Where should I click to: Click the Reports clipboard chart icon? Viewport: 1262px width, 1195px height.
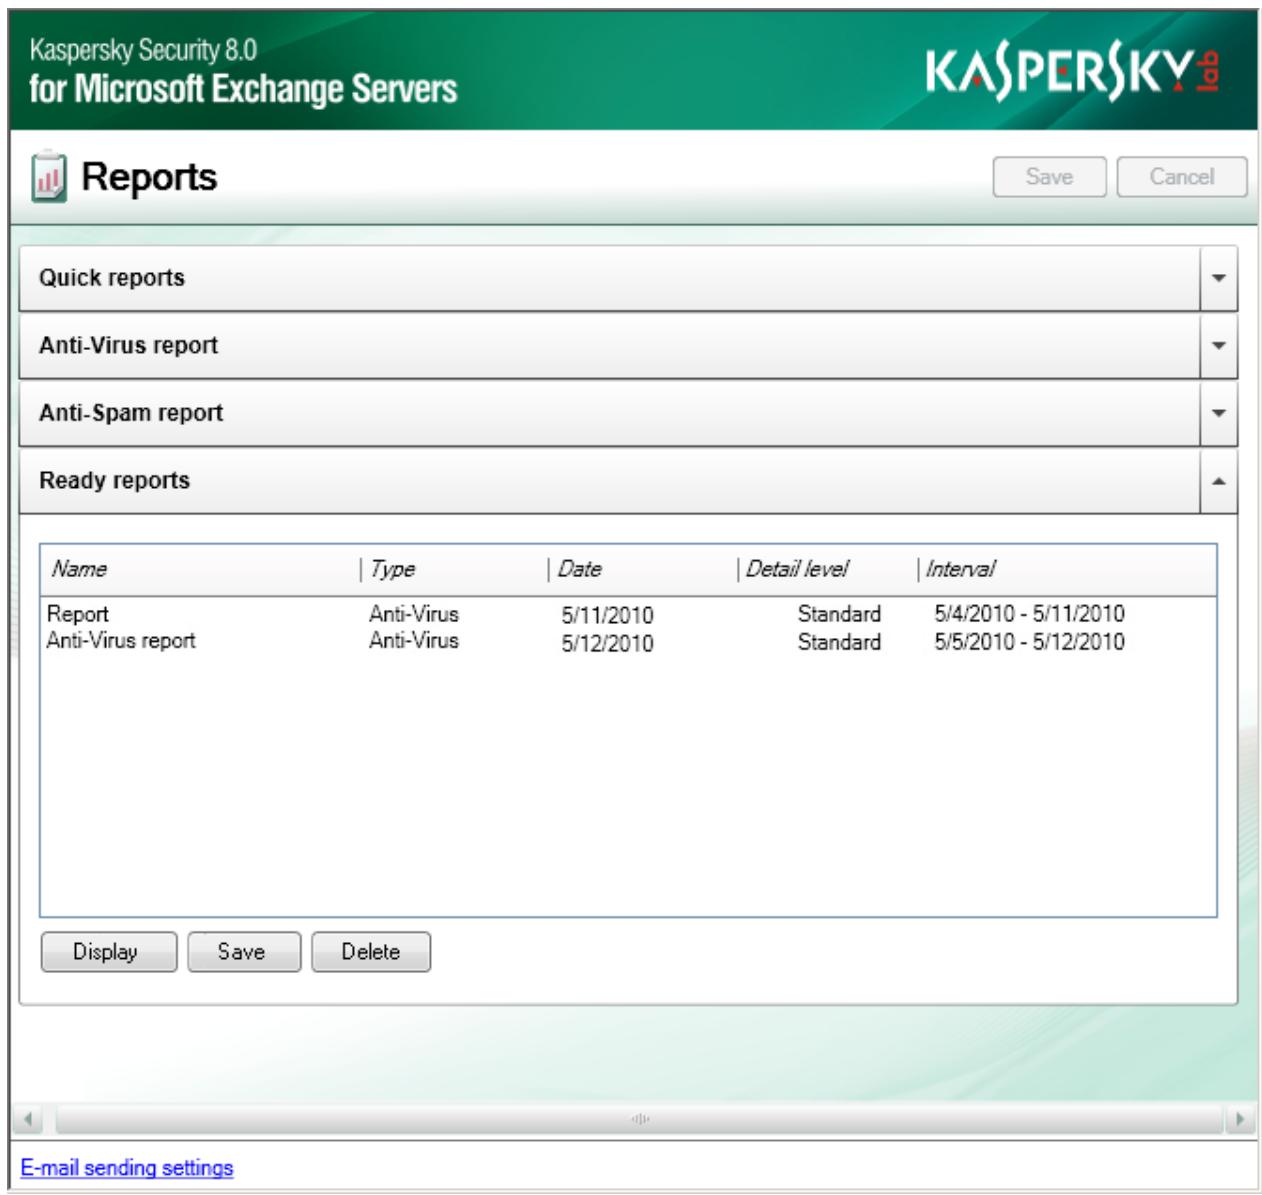tap(49, 176)
